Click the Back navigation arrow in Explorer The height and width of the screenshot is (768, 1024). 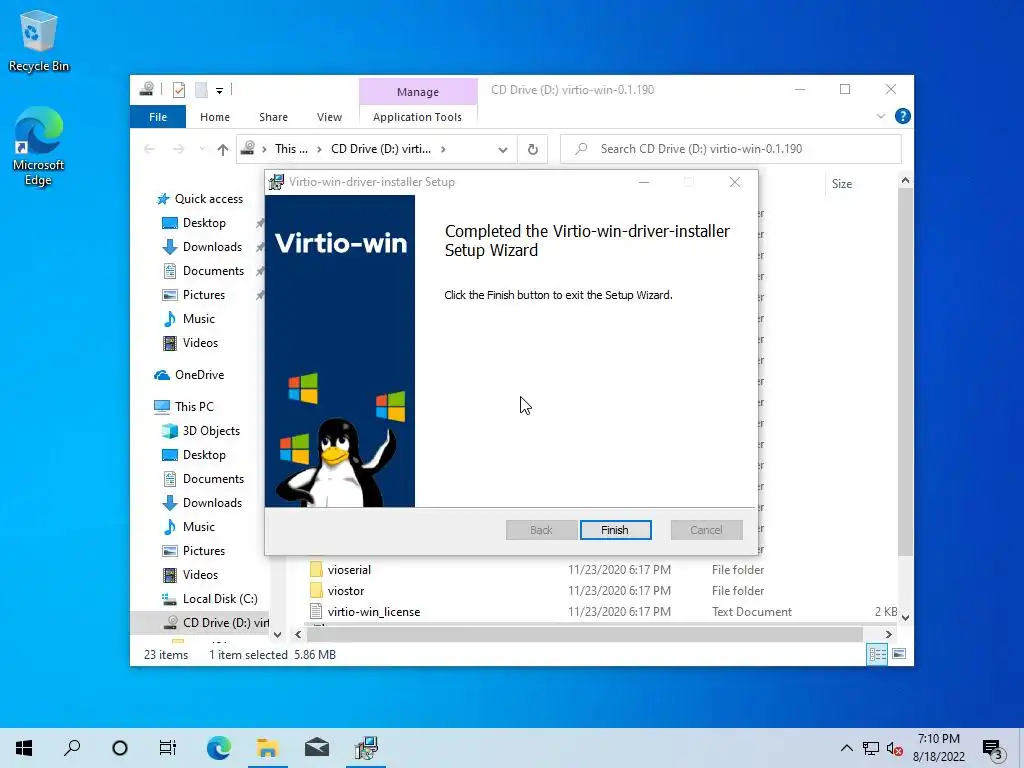(x=150, y=150)
